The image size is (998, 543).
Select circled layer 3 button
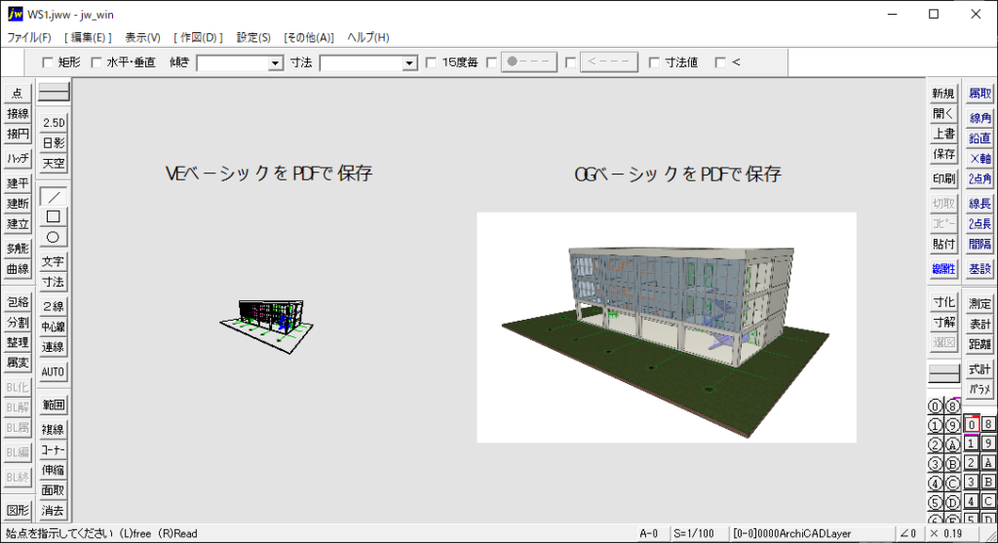934,463
